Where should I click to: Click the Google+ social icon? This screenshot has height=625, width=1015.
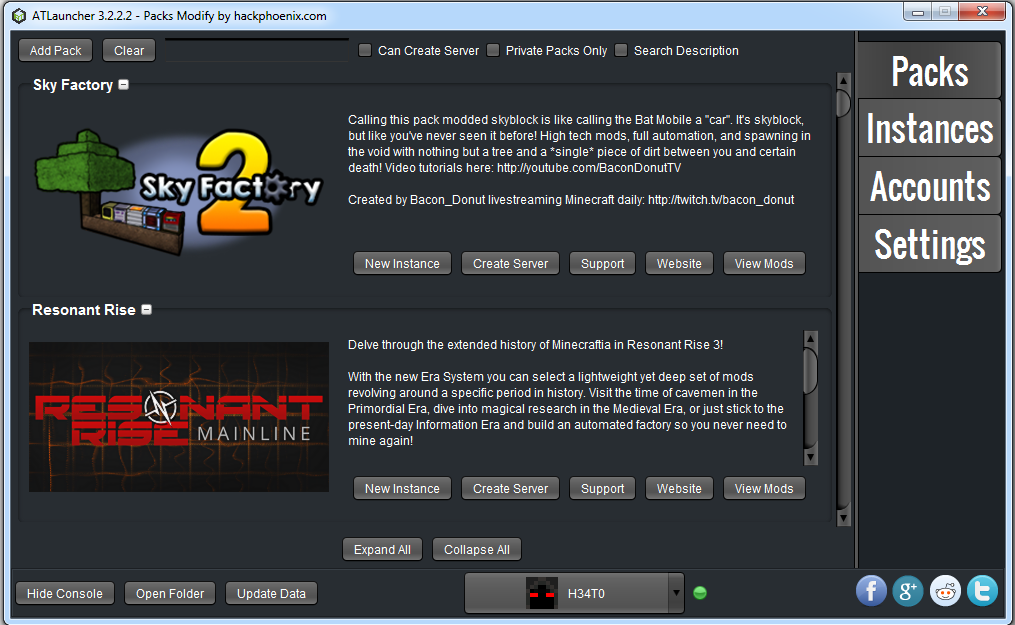(907, 591)
